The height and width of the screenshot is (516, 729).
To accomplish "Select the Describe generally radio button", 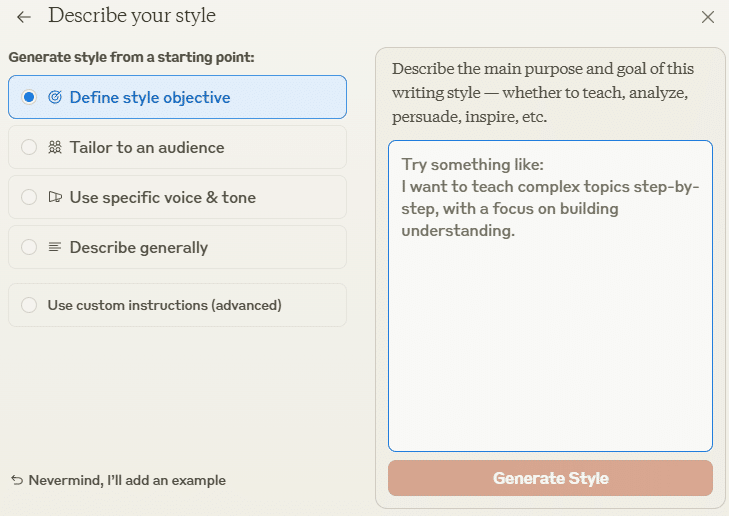I will pyautogui.click(x=29, y=247).
